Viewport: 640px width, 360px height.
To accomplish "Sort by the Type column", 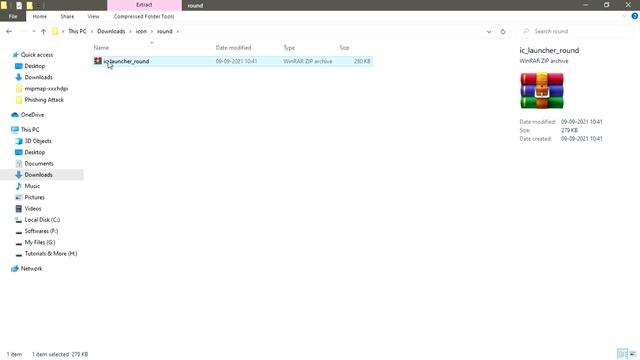I will 289,48.
